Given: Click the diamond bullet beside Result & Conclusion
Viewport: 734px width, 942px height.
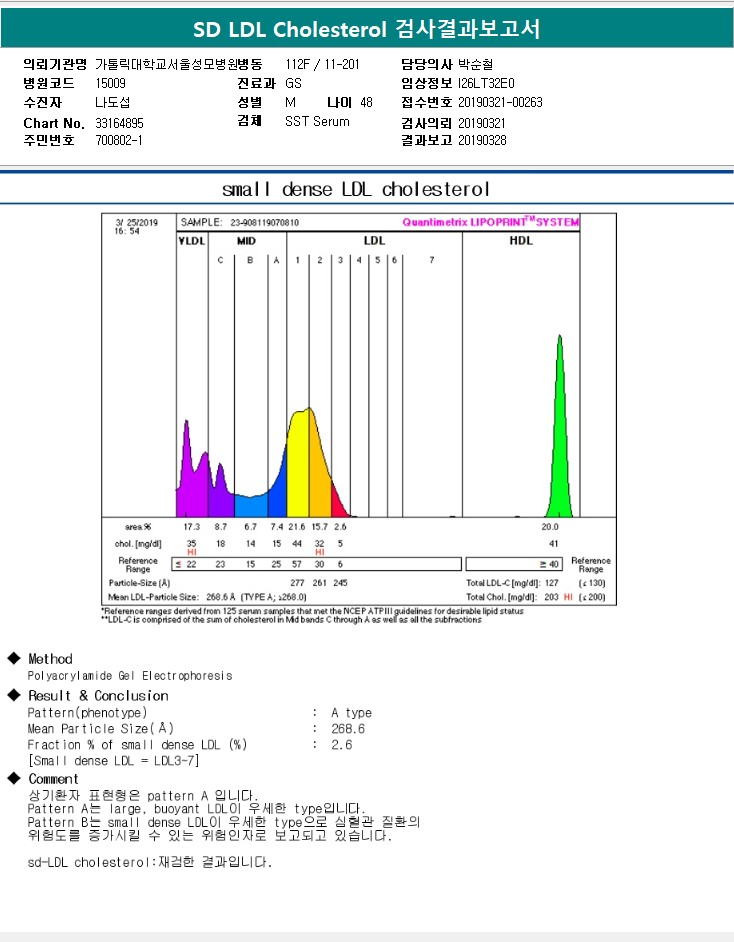Looking at the screenshot, I should point(14,695).
